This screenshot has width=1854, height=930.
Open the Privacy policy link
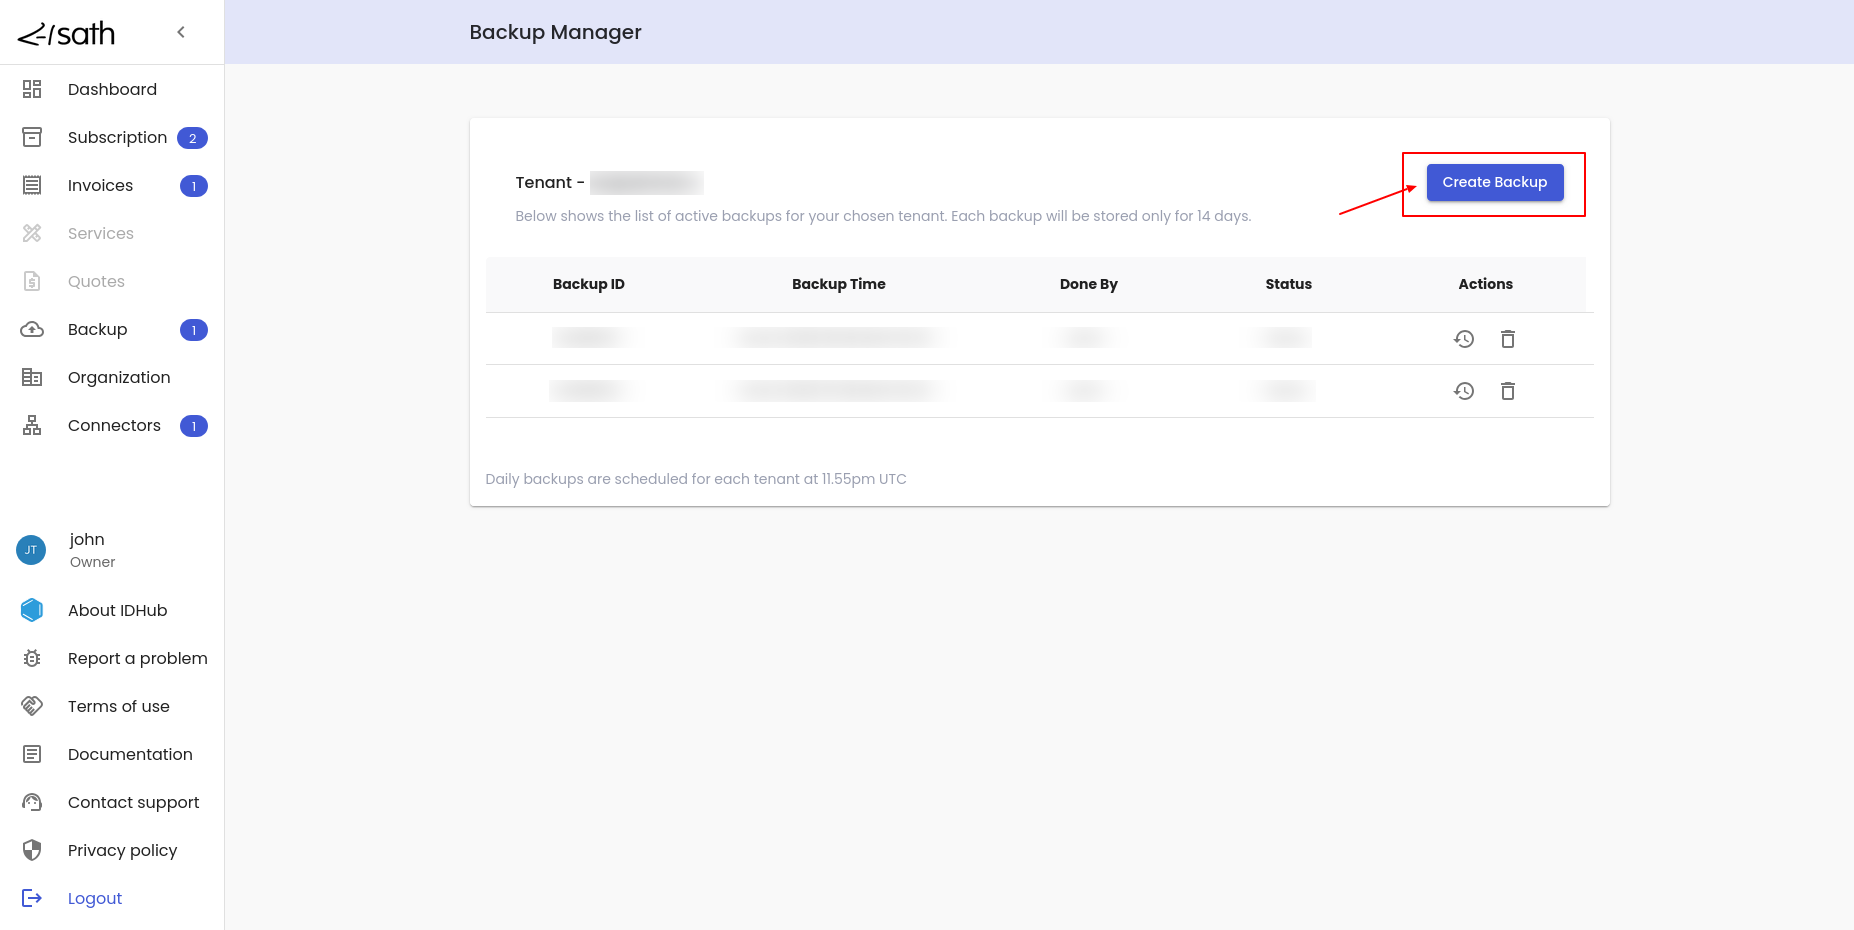click(122, 850)
